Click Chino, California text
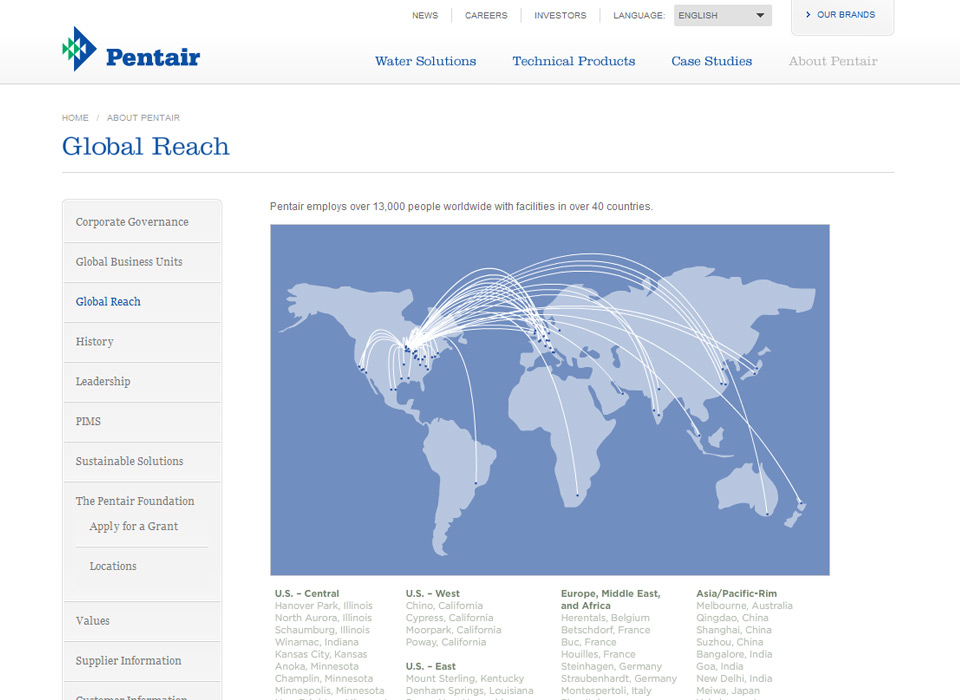This screenshot has width=960, height=700. tap(444, 606)
